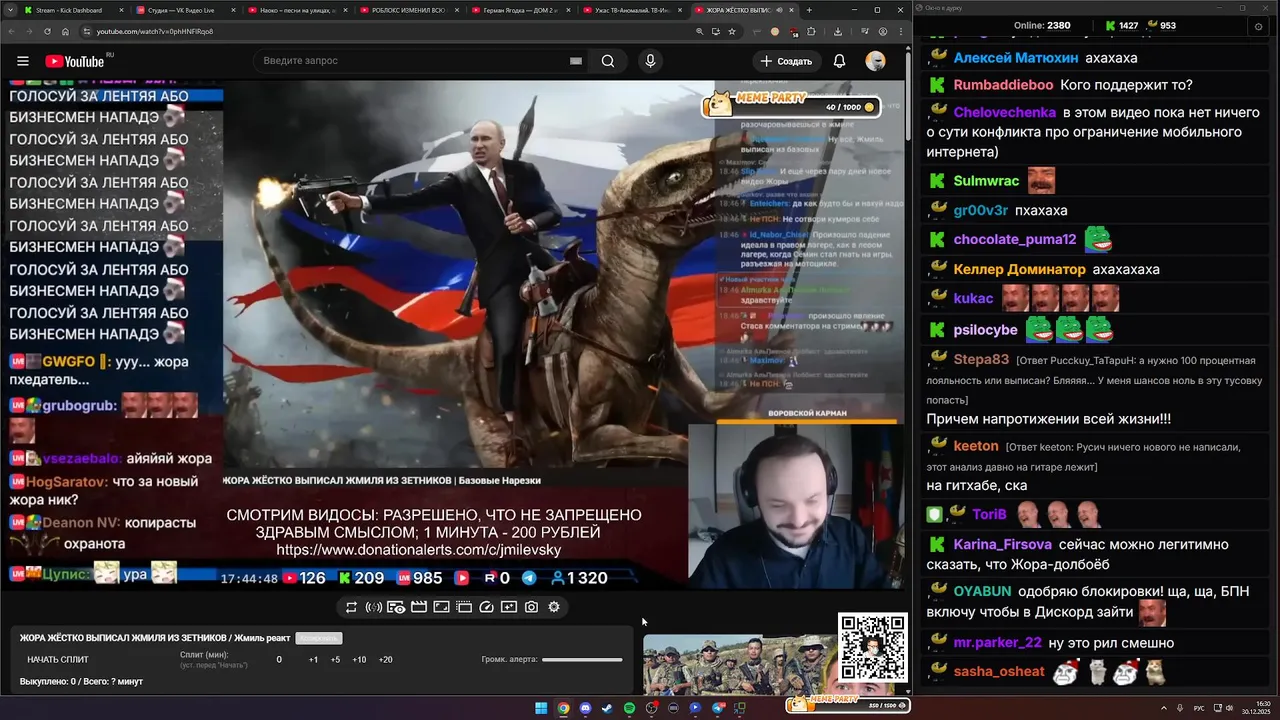Go to YouTube home via logo

[x=75, y=61]
